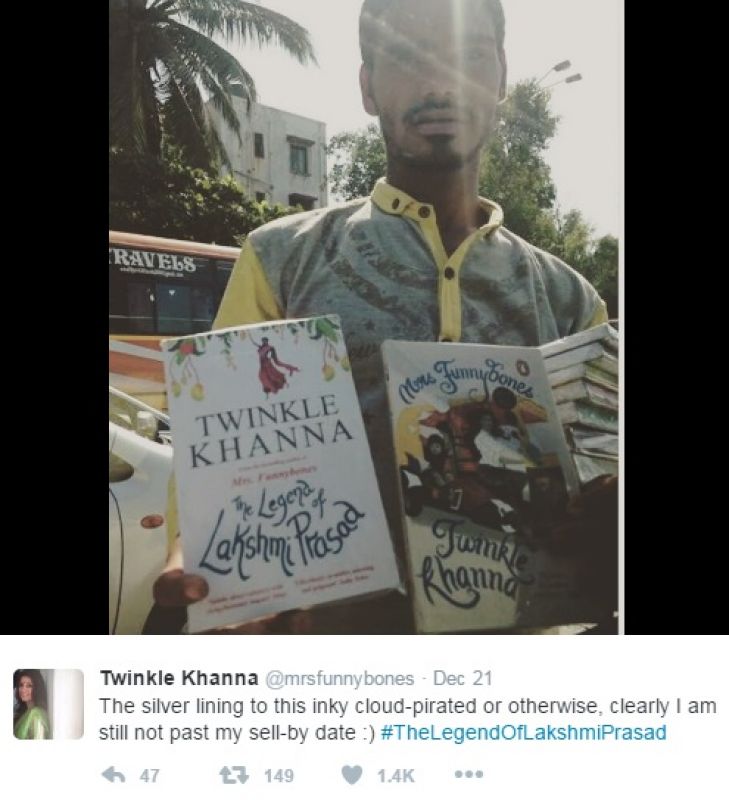Open the attached photo of the bookseller
The height and width of the screenshot is (800, 729).
(366, 317)
